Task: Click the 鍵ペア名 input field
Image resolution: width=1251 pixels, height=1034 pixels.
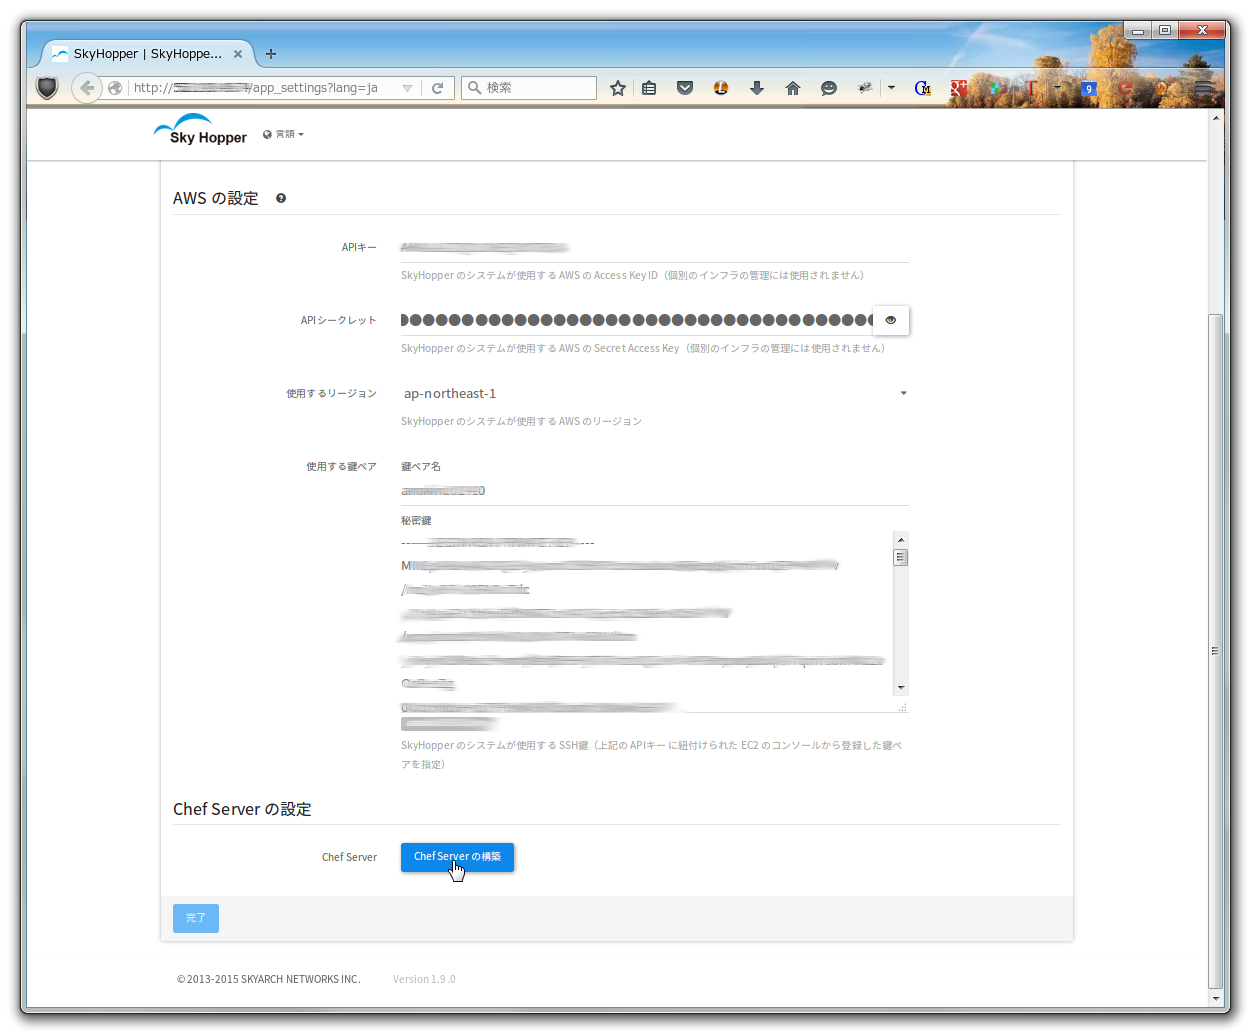Action: coord(655,491)
